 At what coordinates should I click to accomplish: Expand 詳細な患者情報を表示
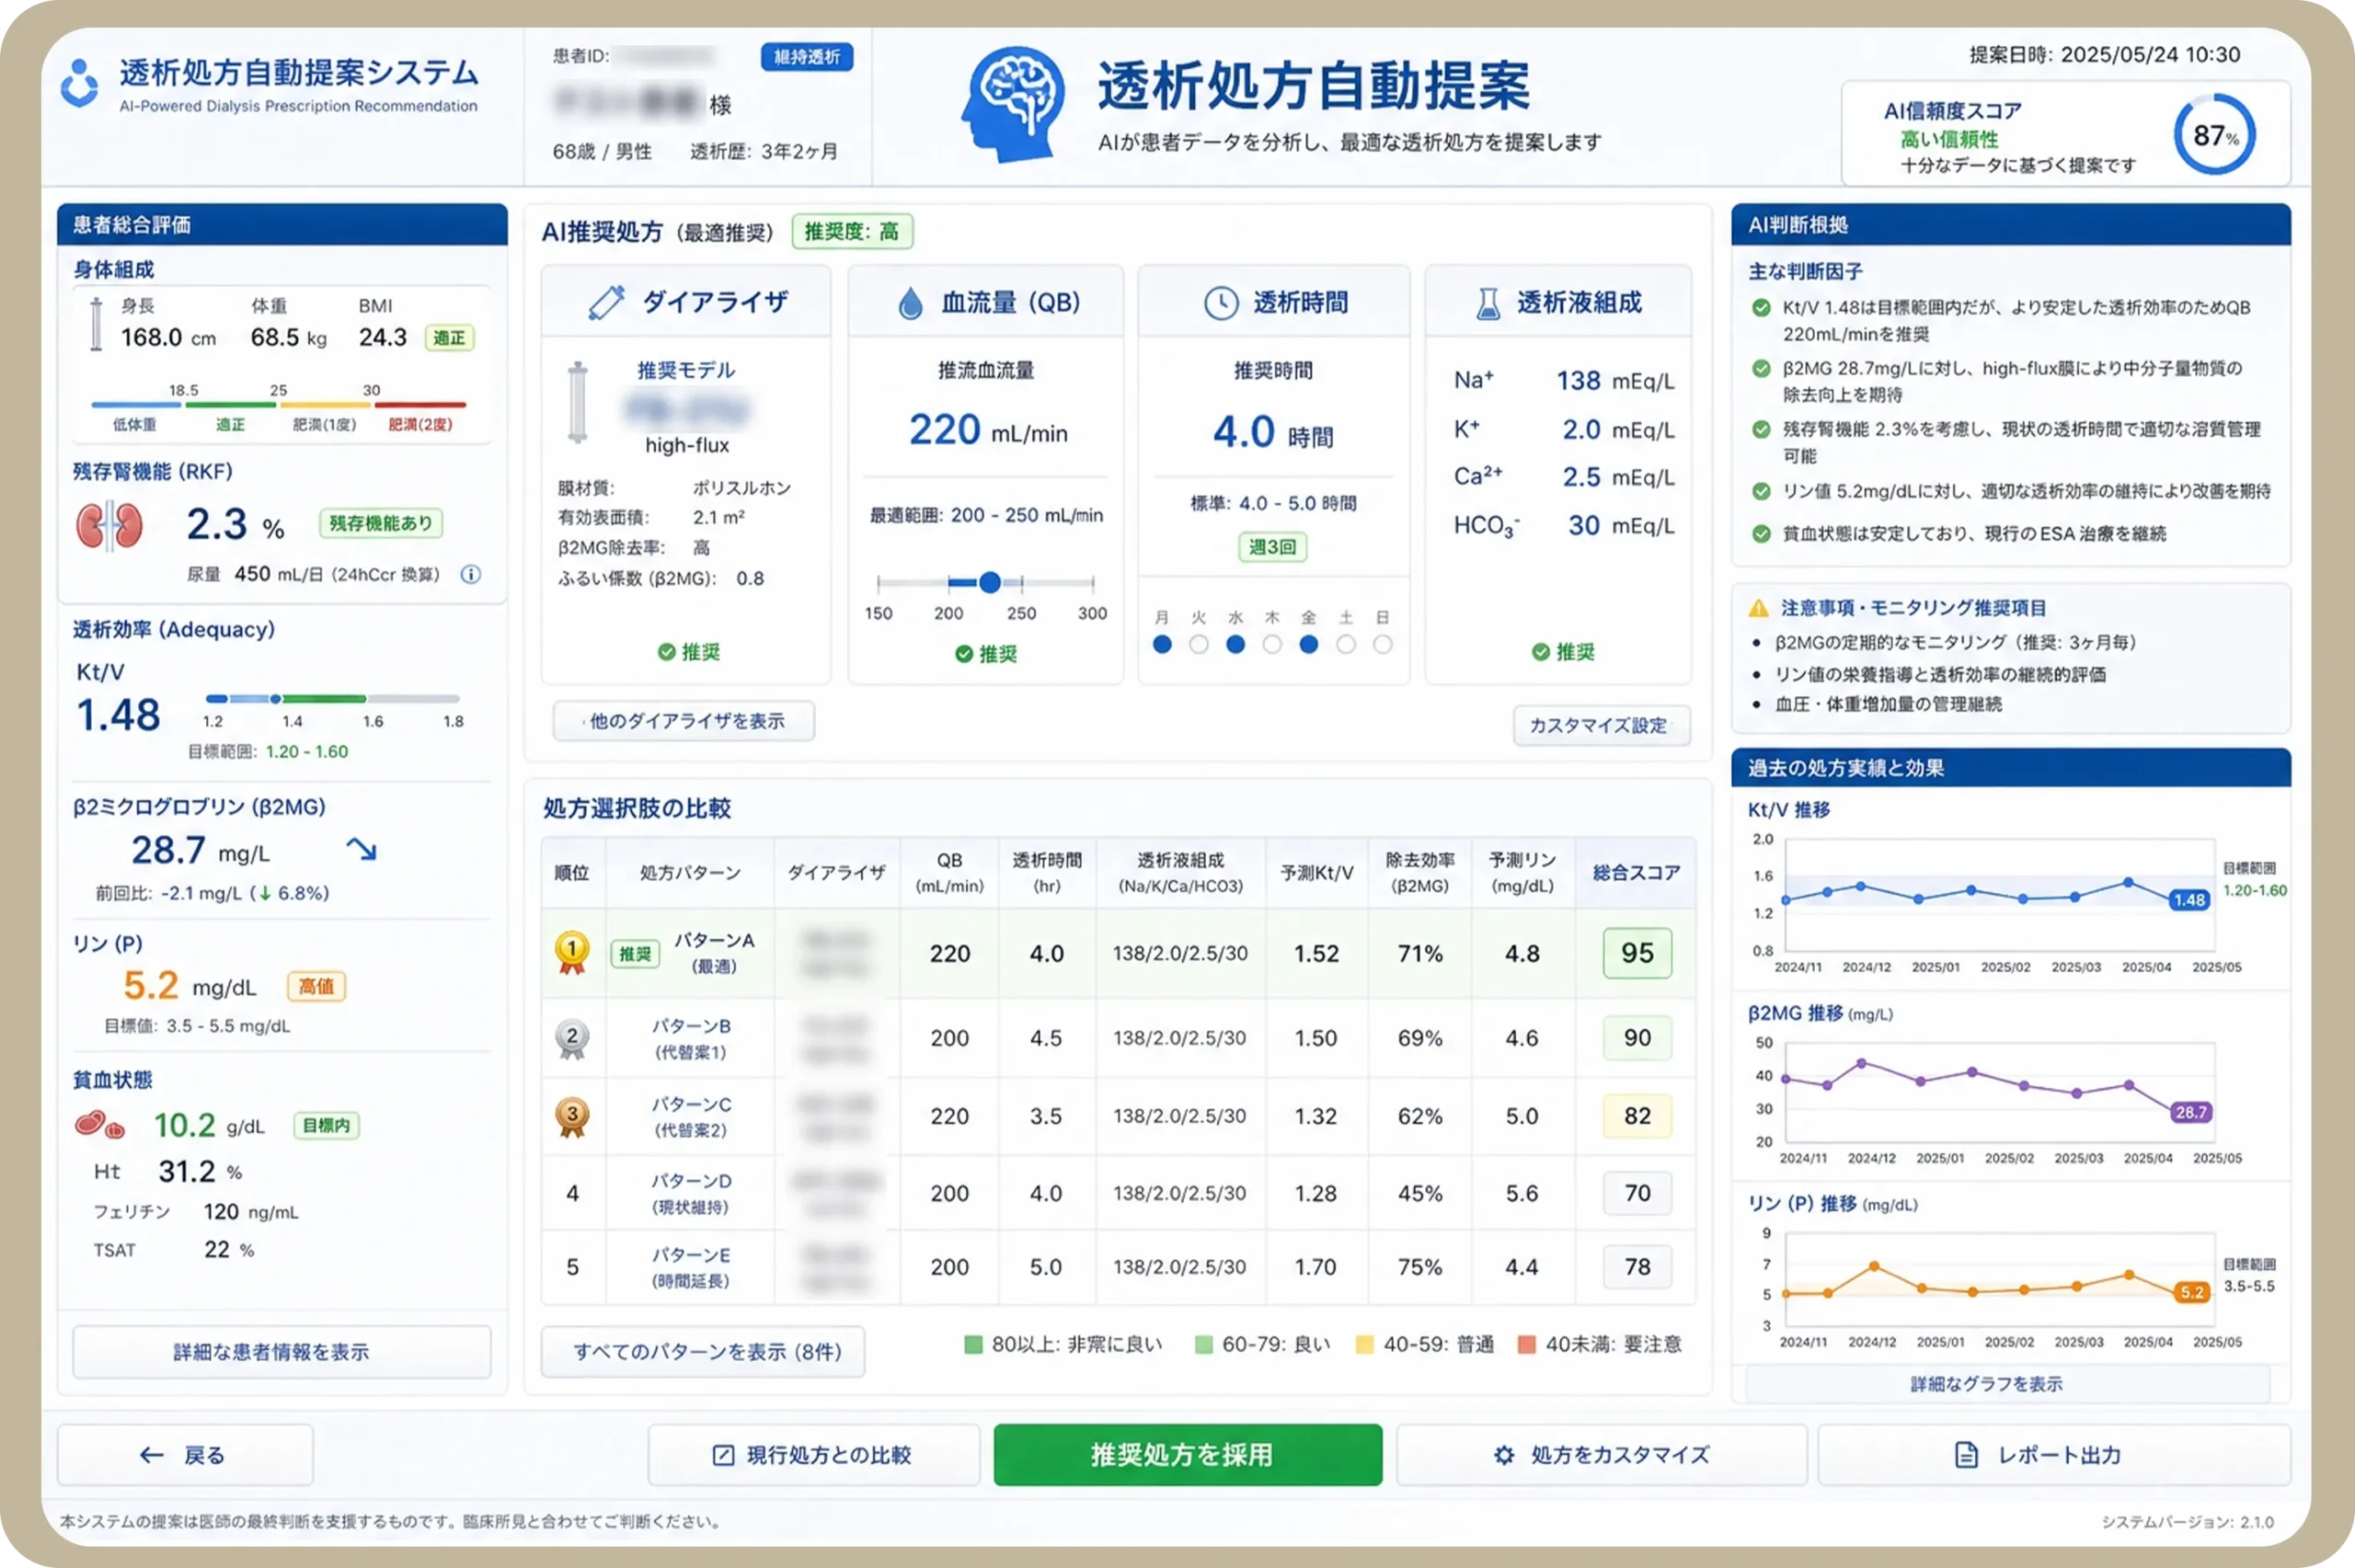tap(282, 1352)
